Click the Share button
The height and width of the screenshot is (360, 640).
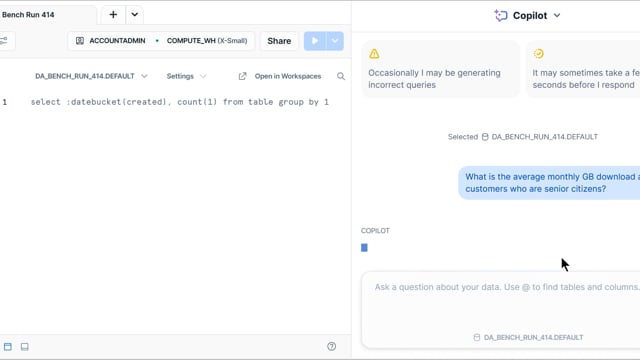(x=279, y=41)
